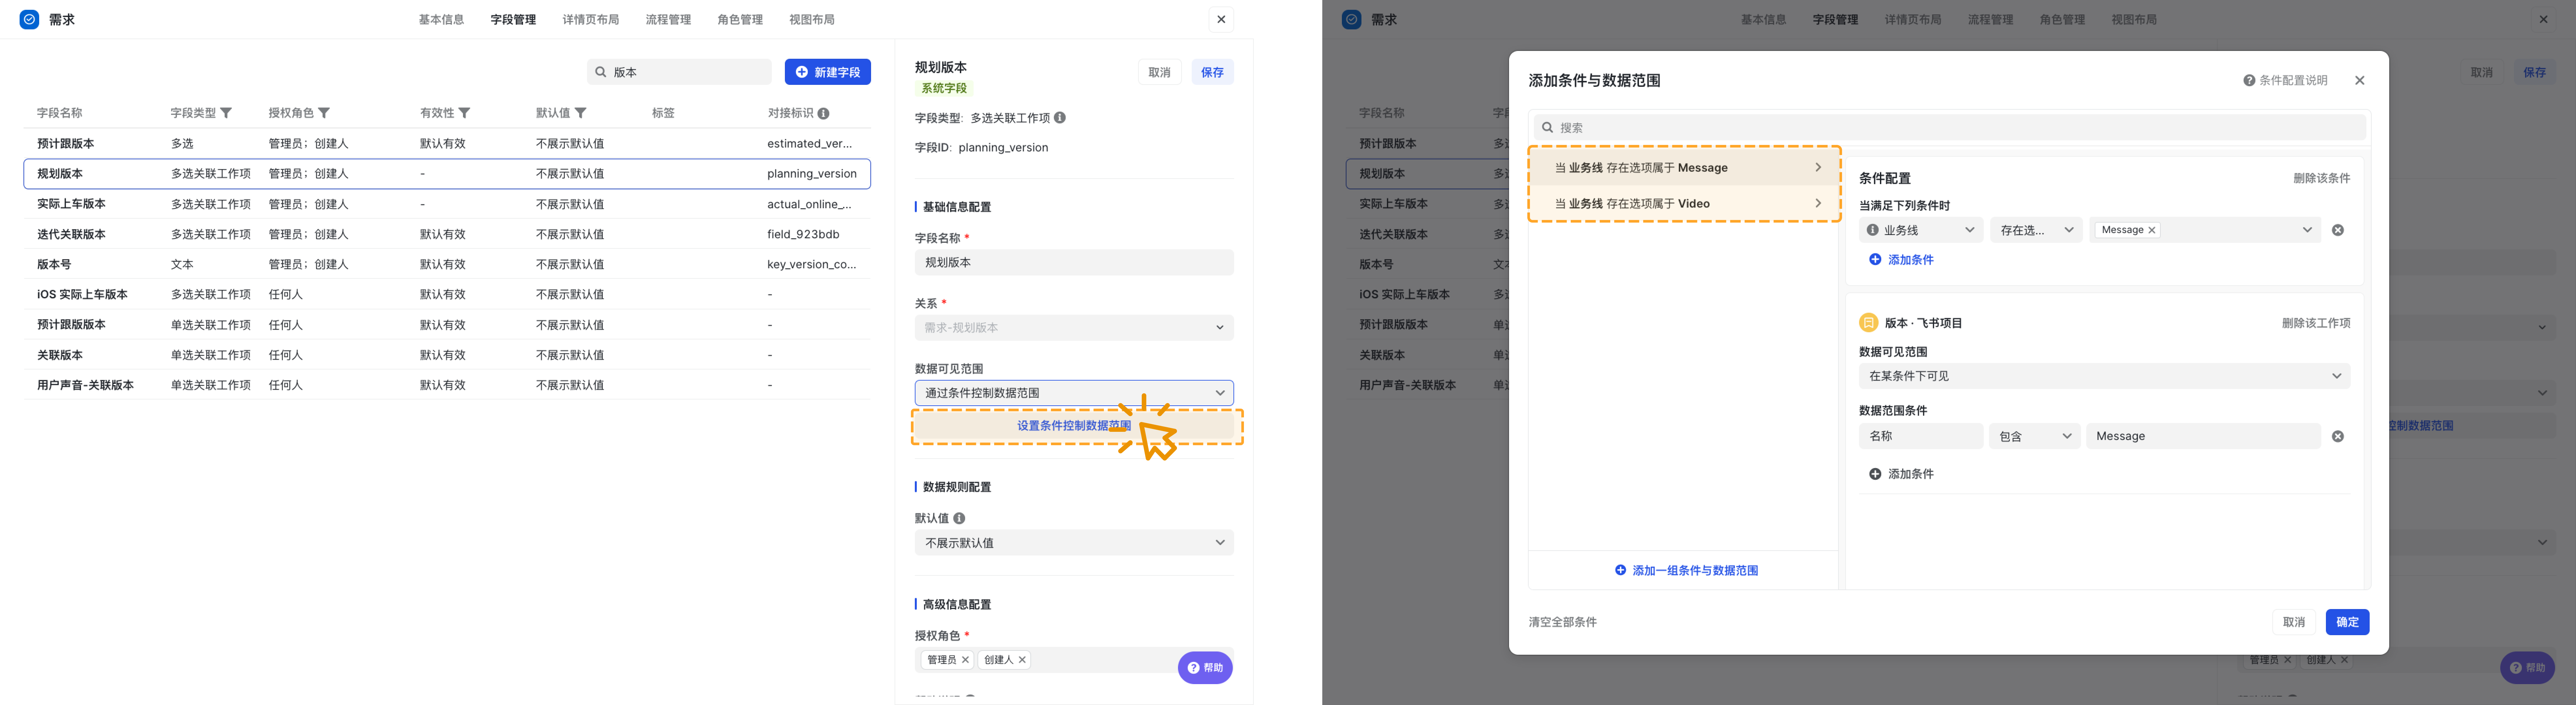Open 基本信息 tab in left window
Screen dimensions: 2576x705
(441, 19)
